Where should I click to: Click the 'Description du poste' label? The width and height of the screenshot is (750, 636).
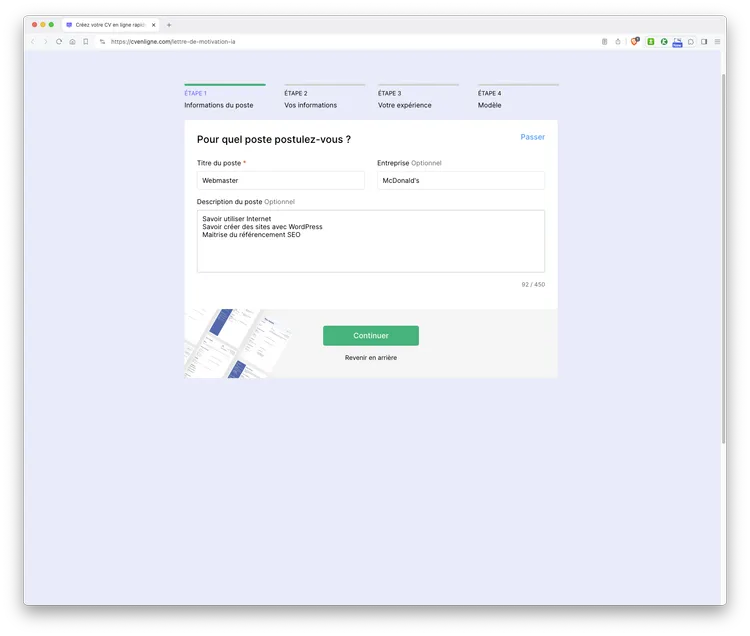[x=229, y=202]
